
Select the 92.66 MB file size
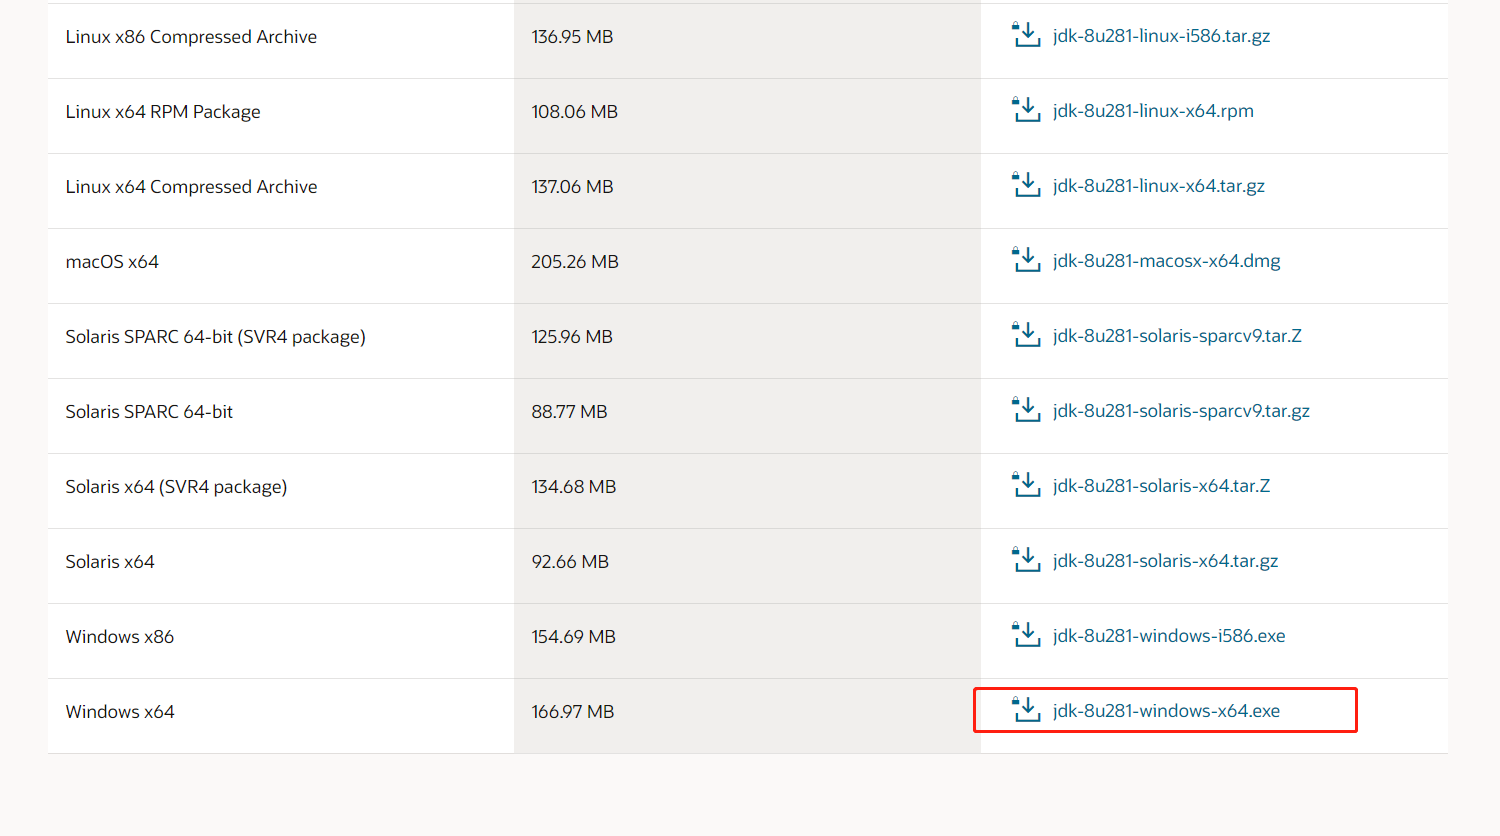(x=570, y=562)
